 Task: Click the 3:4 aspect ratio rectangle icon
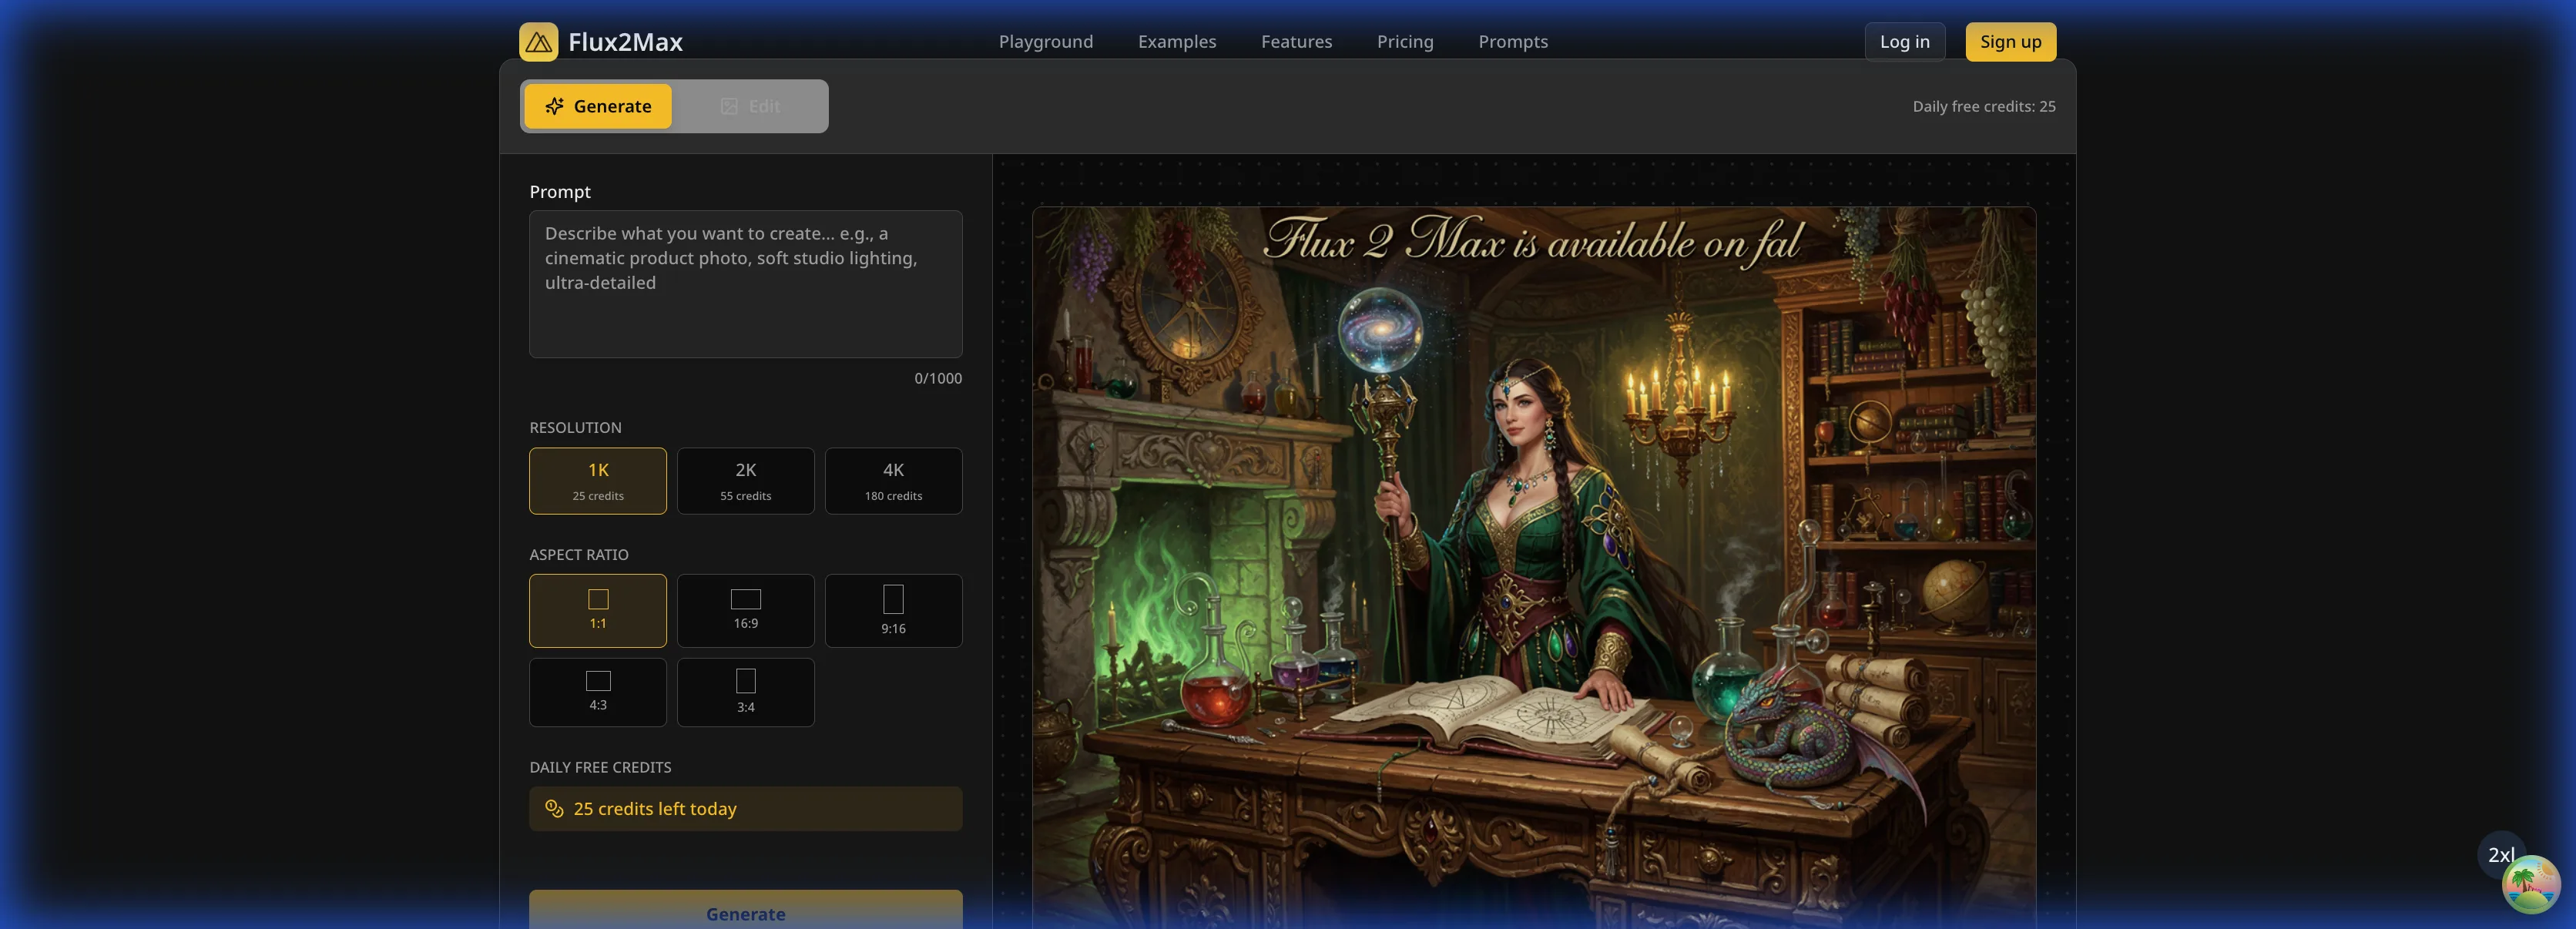click(746, 681)
